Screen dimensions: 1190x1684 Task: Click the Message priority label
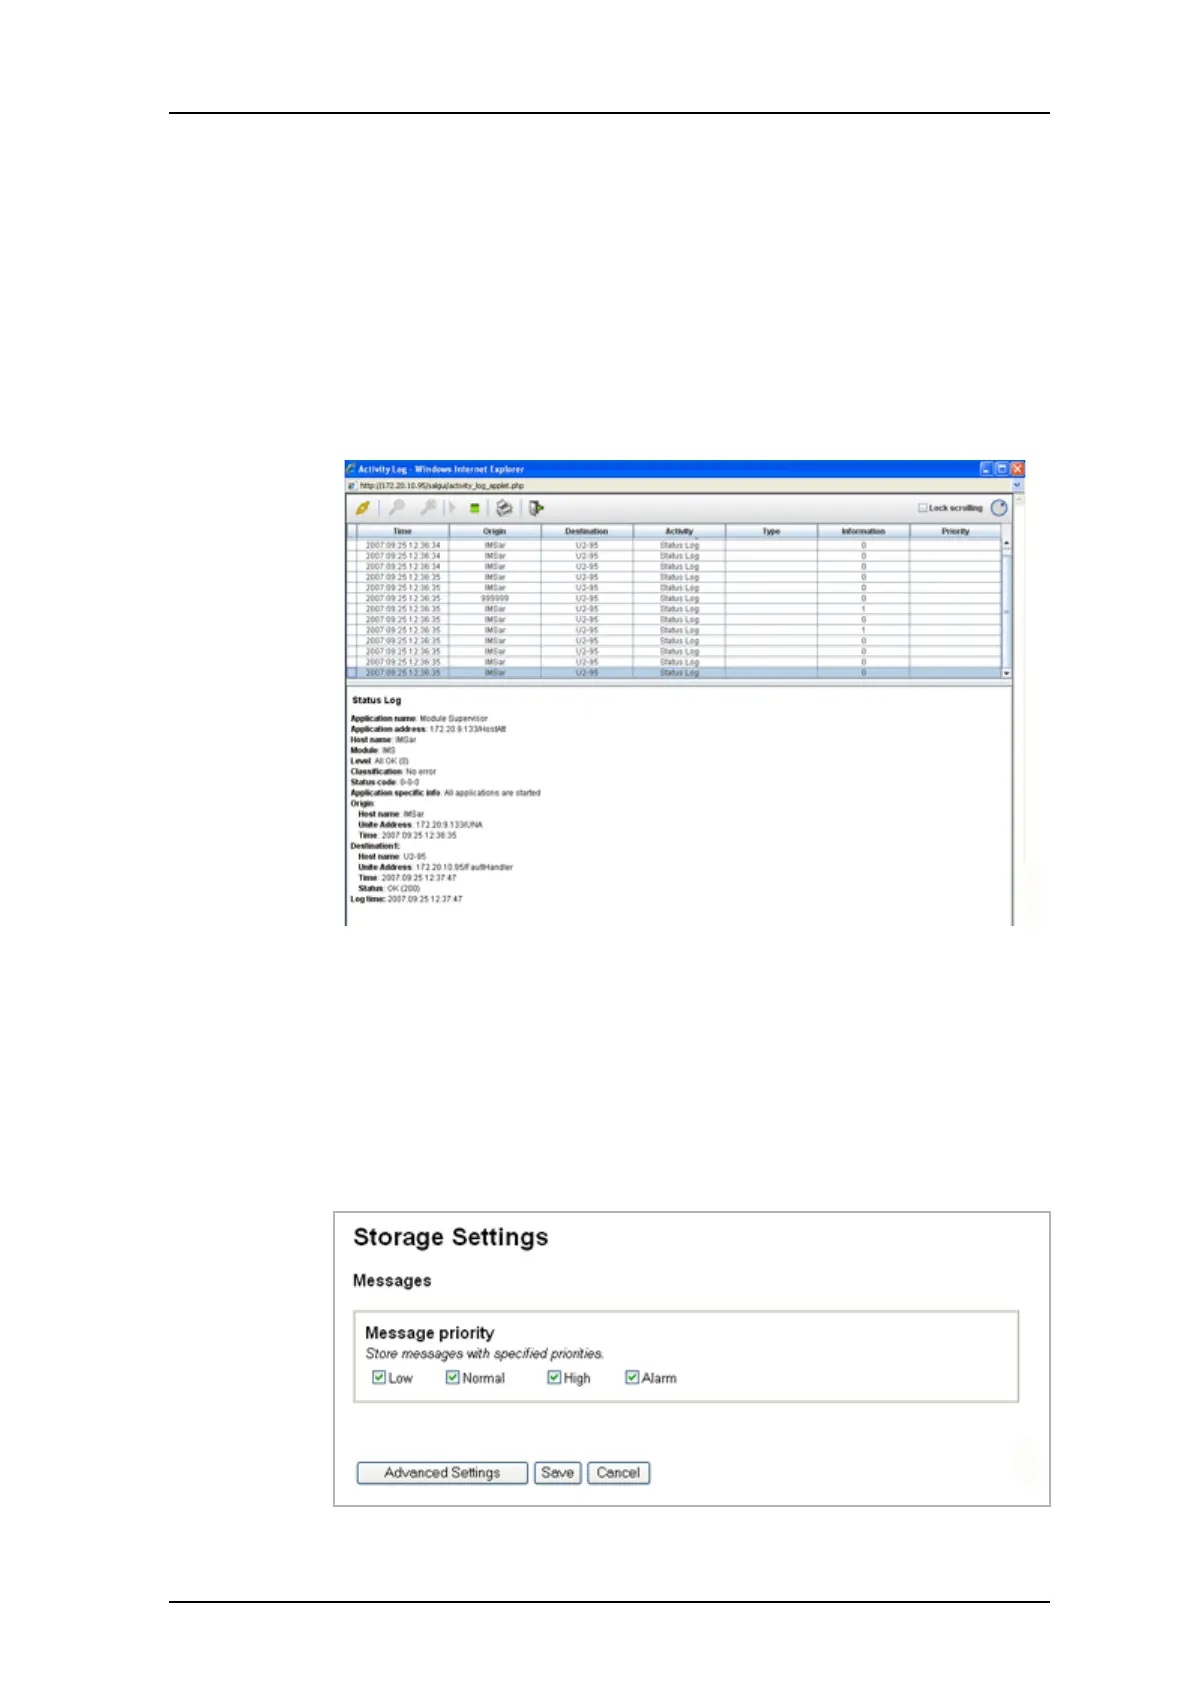[x=429, y=1333]
